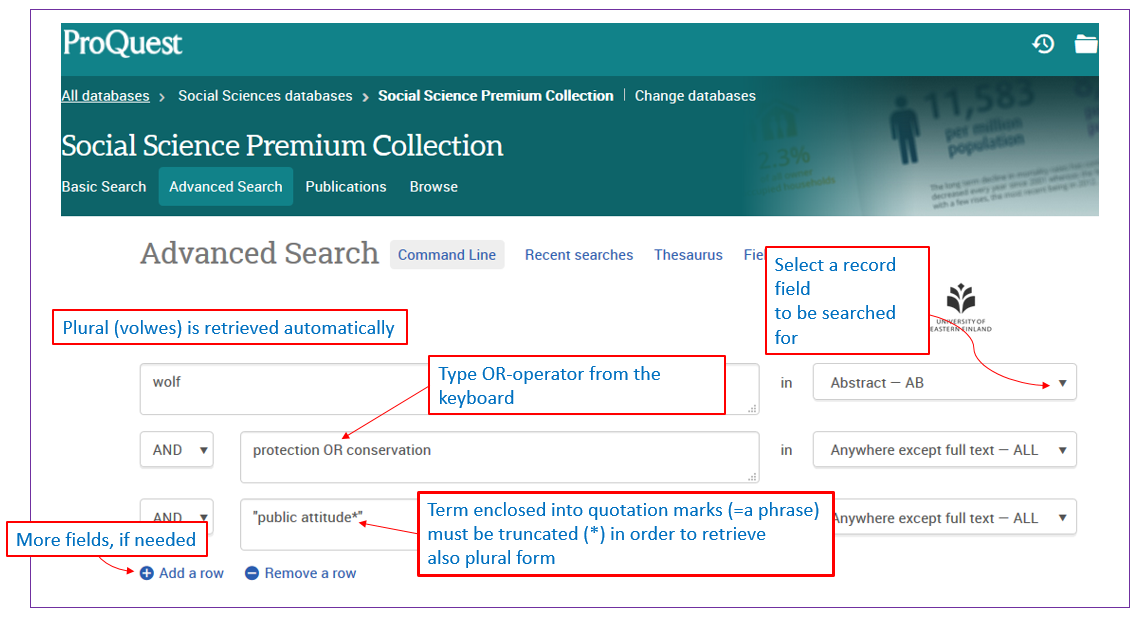Click the Social Sciences databases breadcrumb
Image resolution: width=1145 pixels, height=622 pixels.
point(265,96)
